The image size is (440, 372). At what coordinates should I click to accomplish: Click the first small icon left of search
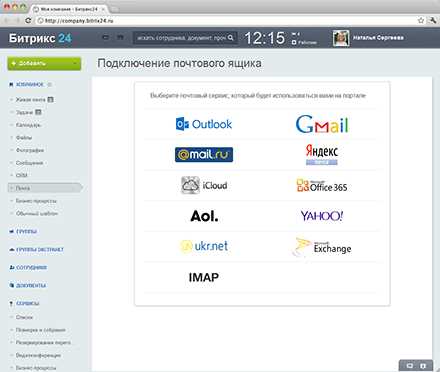click(105, 37)
